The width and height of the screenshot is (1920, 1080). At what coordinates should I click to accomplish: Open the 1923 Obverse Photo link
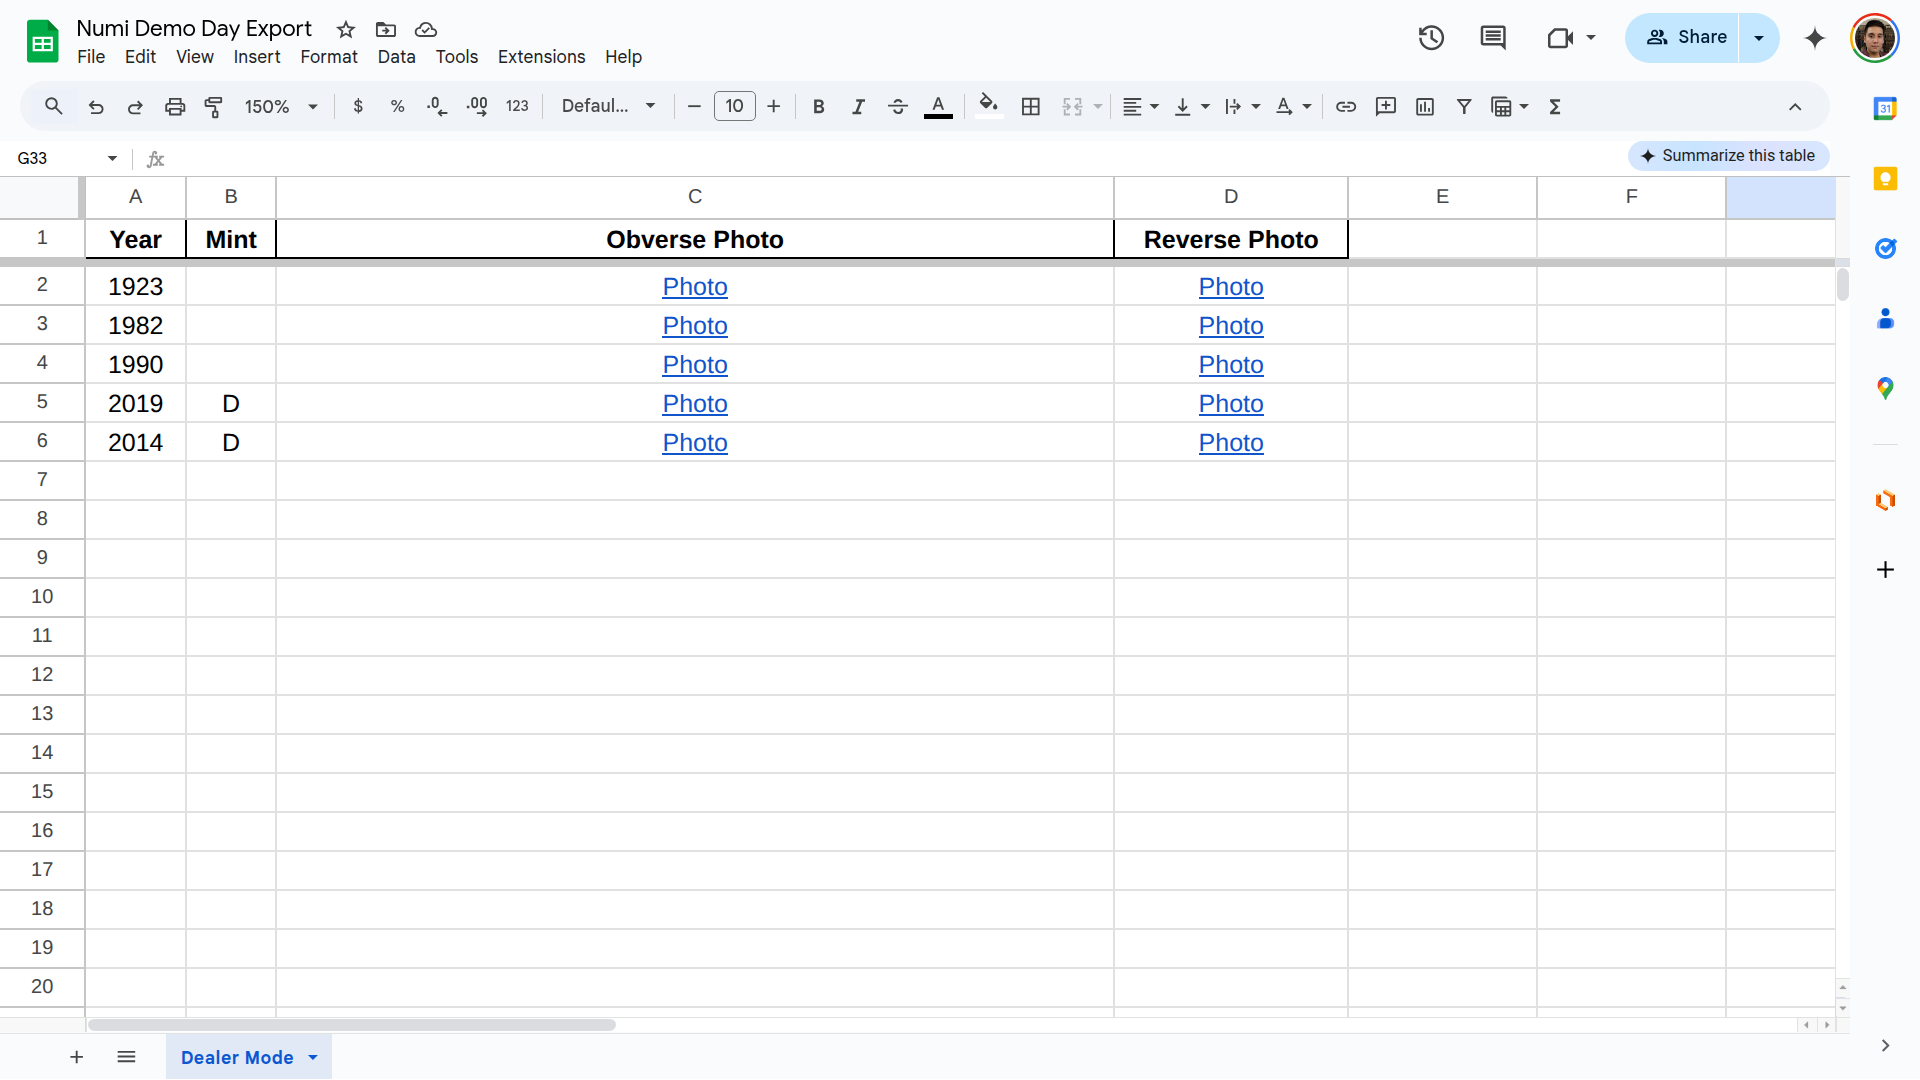click(695, 287)
